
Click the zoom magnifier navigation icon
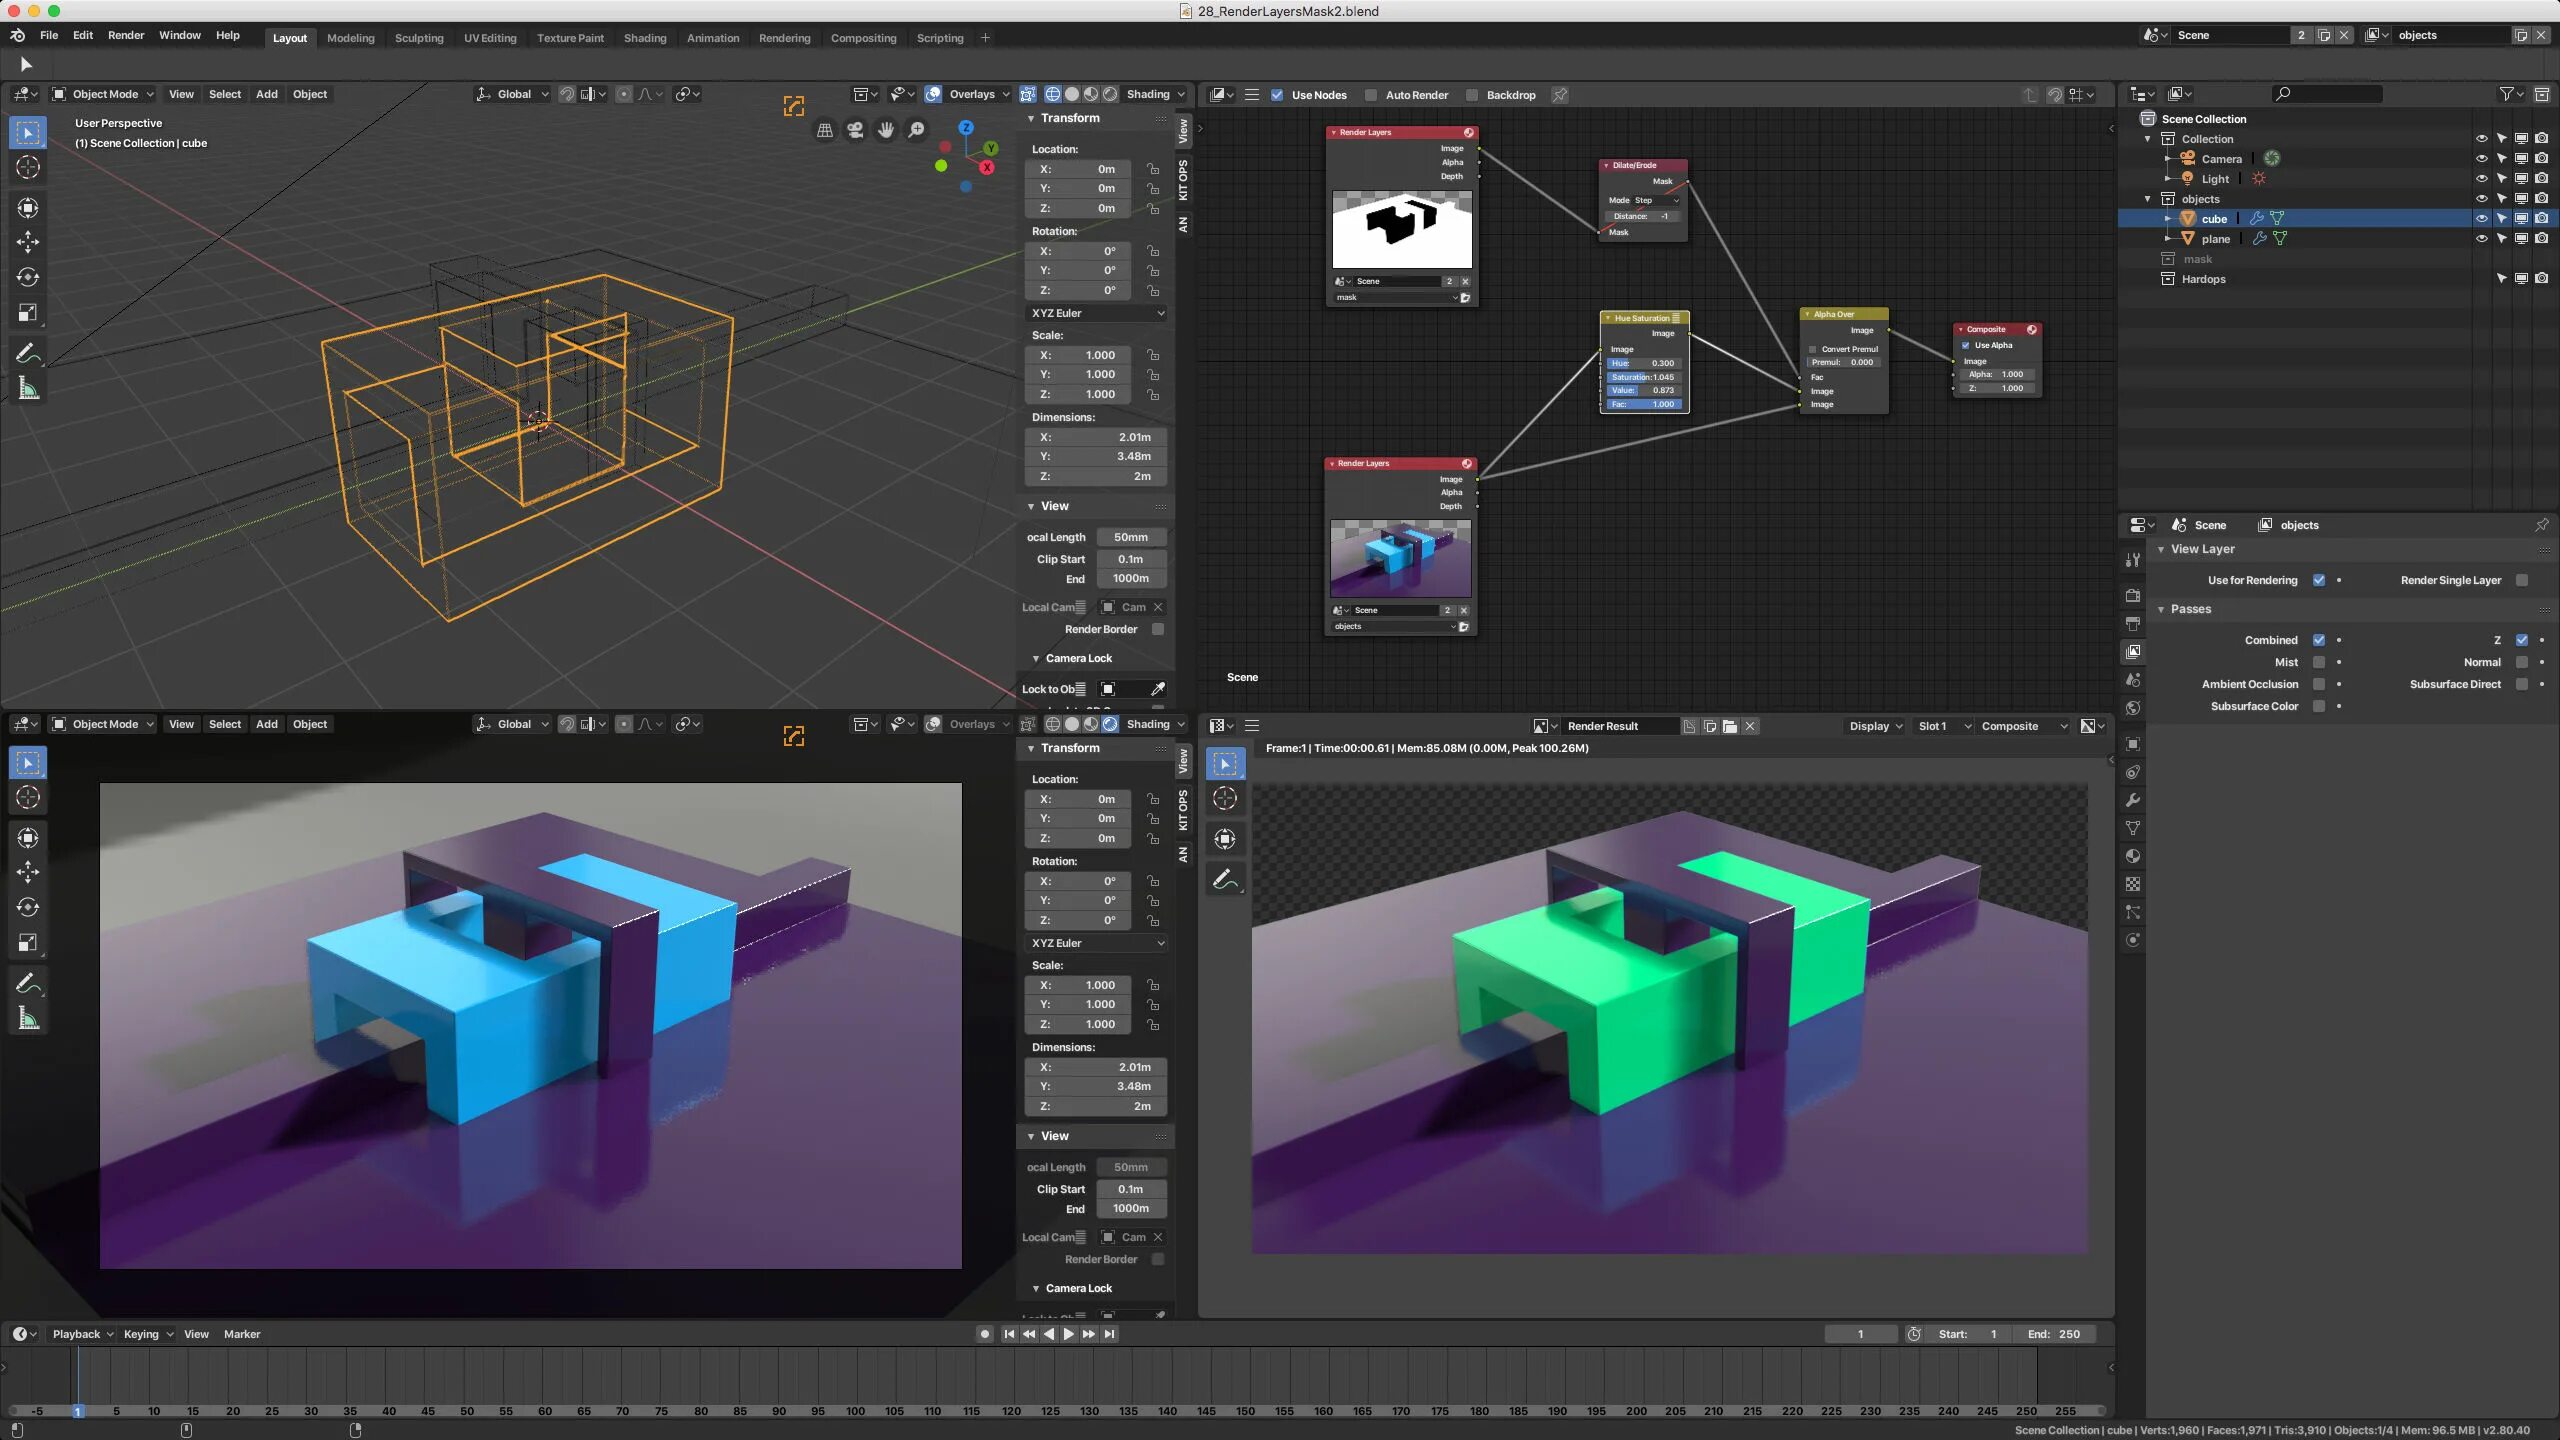916,130
